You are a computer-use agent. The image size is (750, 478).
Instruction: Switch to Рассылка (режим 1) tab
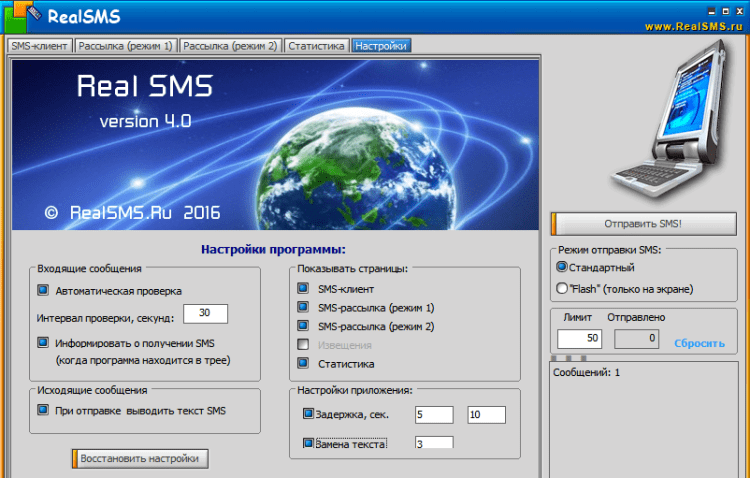click(126, 46)
